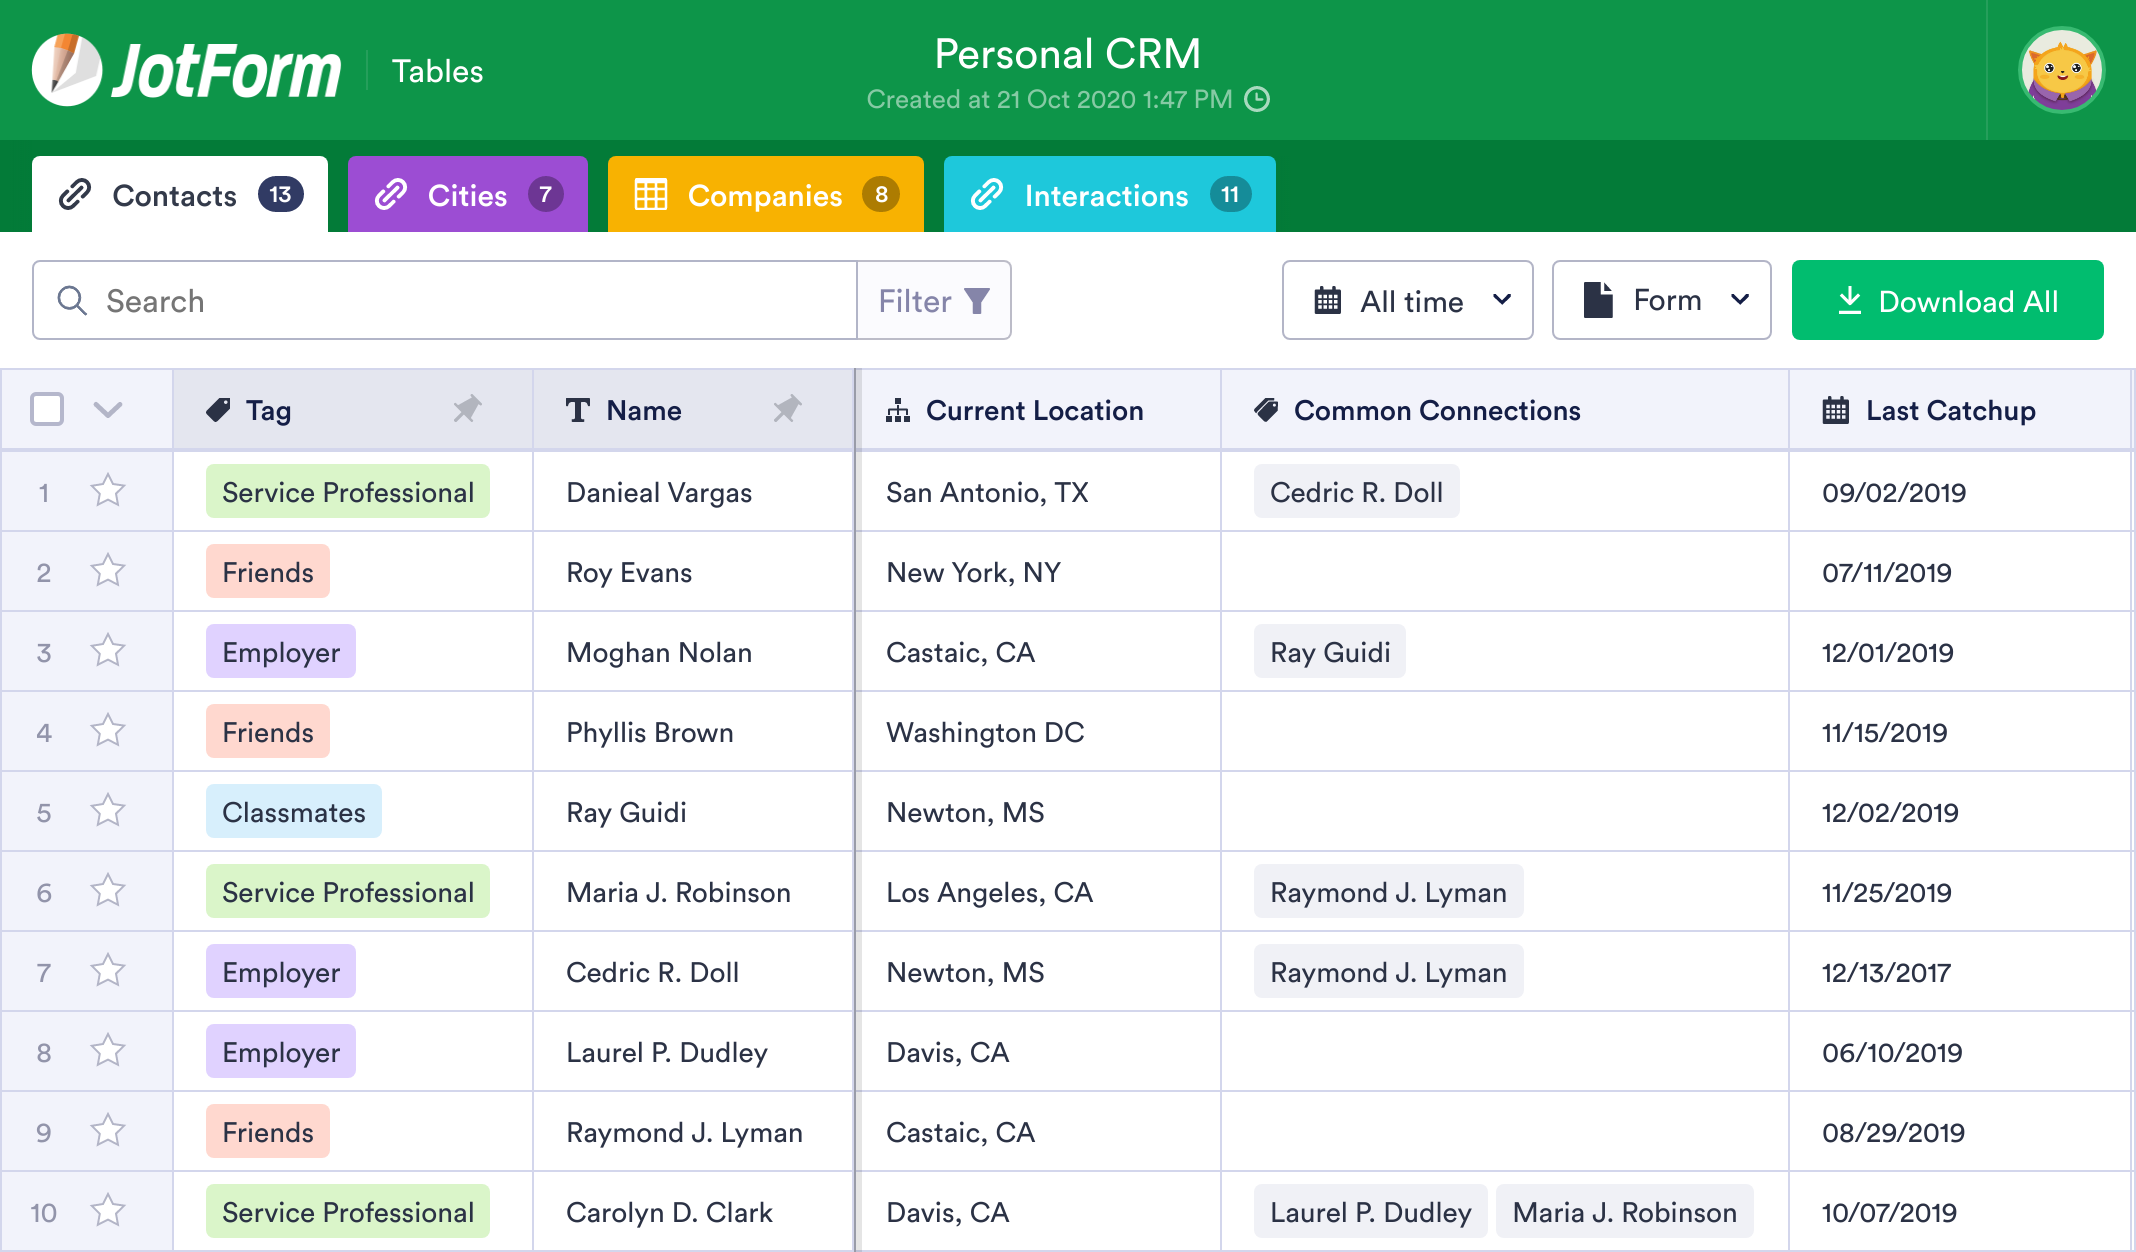Image resolution: width=2136 pixels, height=1252 pixels.
Task: Click the JotForm pencil logo icon
Action: tap(66, 70)
